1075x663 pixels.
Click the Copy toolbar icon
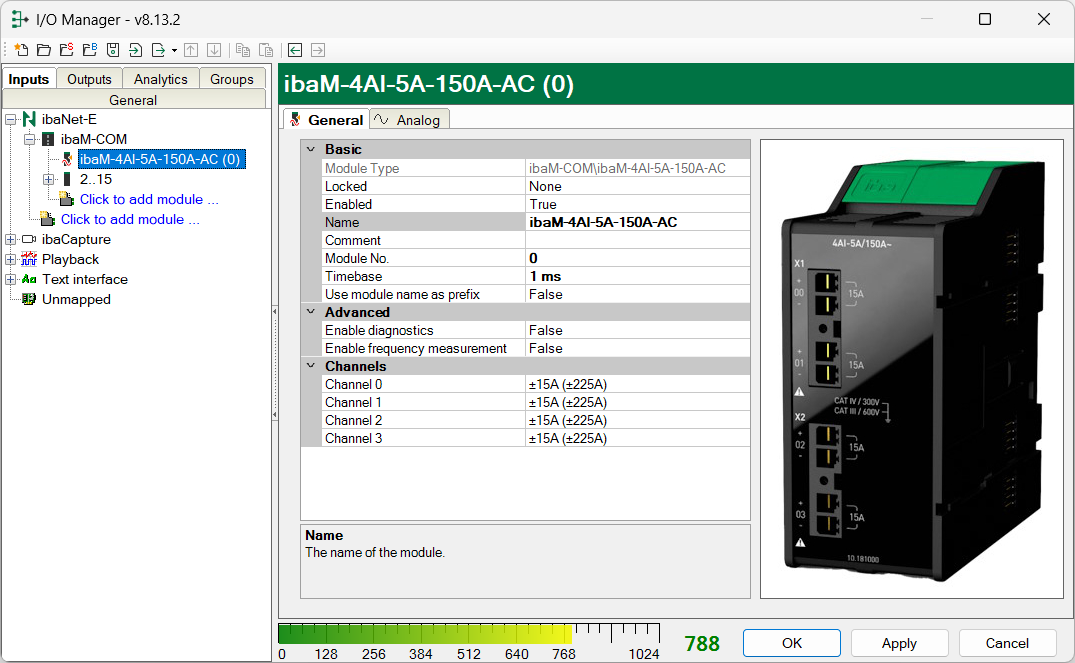tap(243, 50)
